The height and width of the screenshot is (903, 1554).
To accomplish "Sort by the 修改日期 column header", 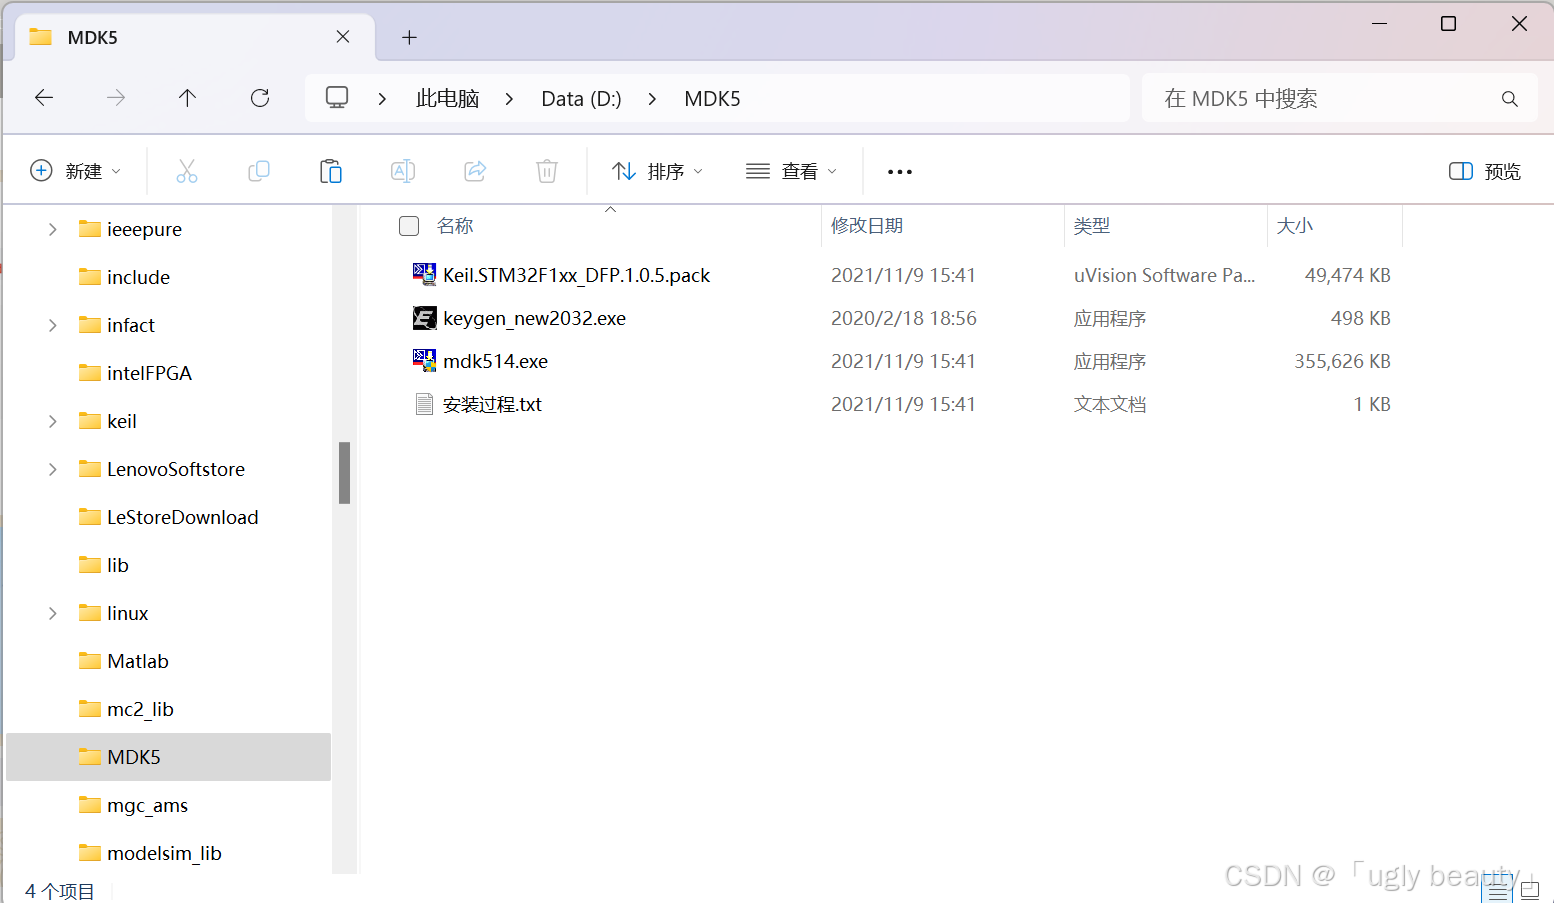I will coord(867,226).
